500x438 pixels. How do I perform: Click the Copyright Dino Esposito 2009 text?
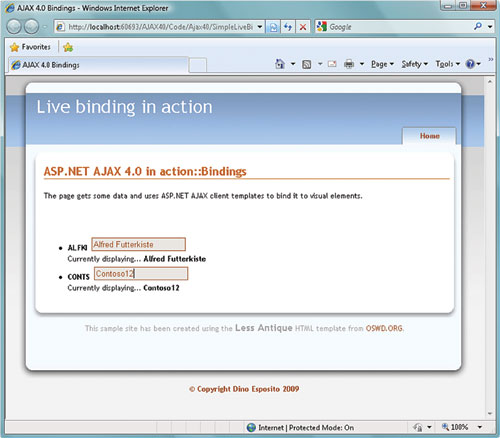tap(244, 389)
